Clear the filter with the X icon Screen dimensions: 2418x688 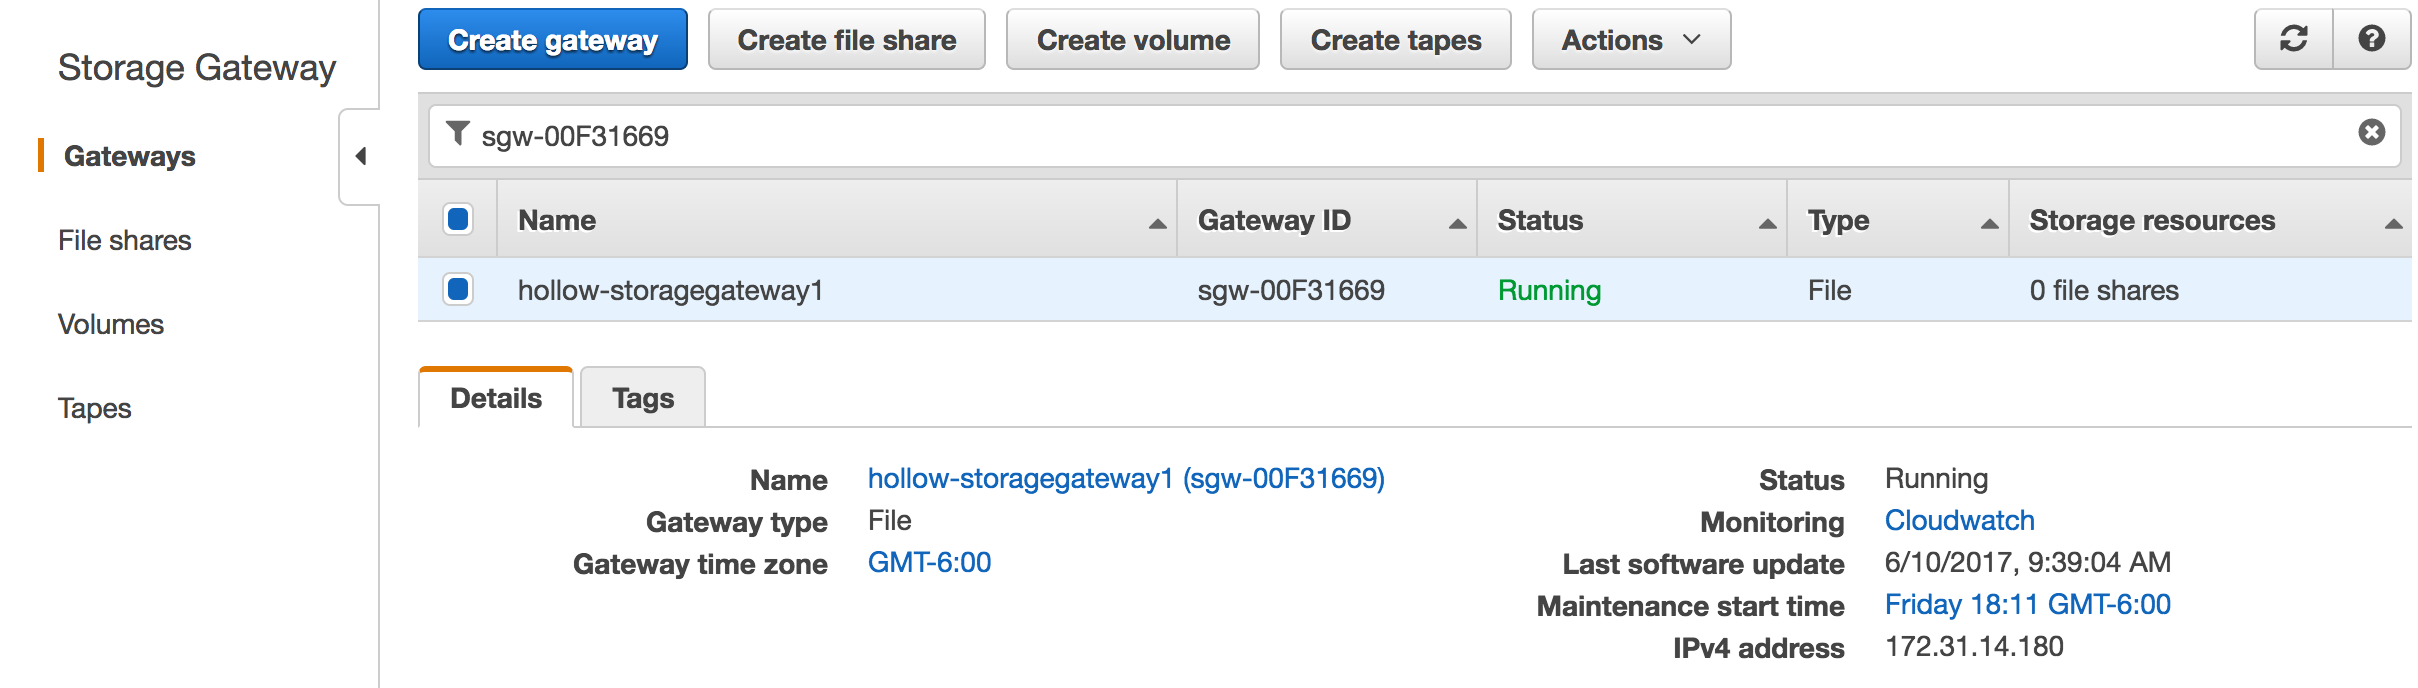[2371, 133]
